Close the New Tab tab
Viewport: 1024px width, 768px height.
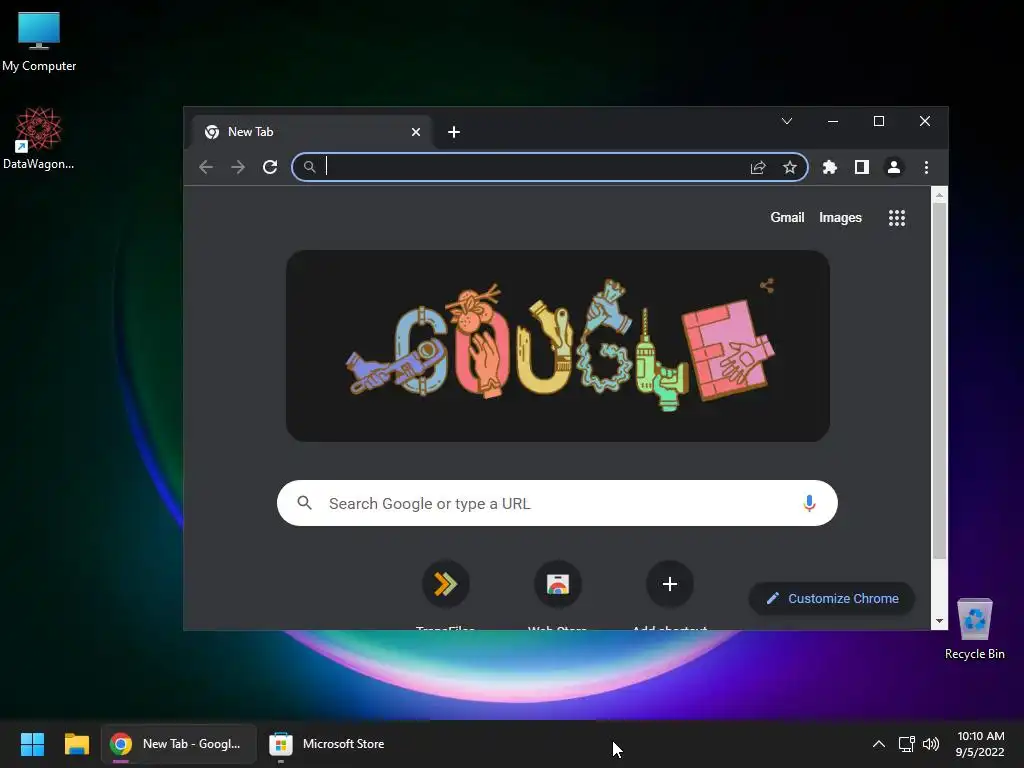coord(416,132)
